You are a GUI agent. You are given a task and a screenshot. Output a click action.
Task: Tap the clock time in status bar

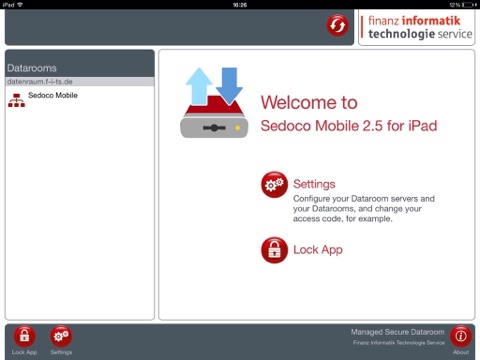[240, 5]
